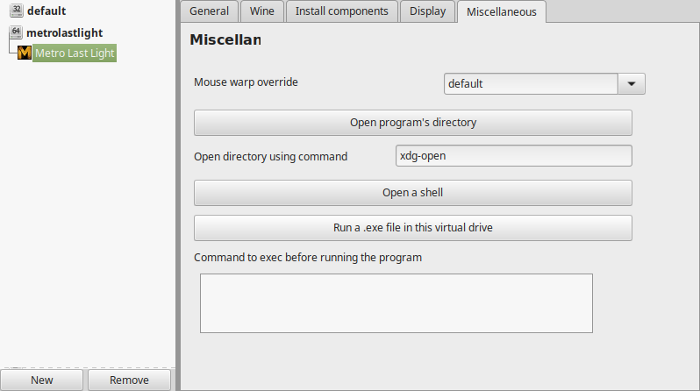Open the Install components tab
This screenshot has width=700, height=391.
(342, 11)
